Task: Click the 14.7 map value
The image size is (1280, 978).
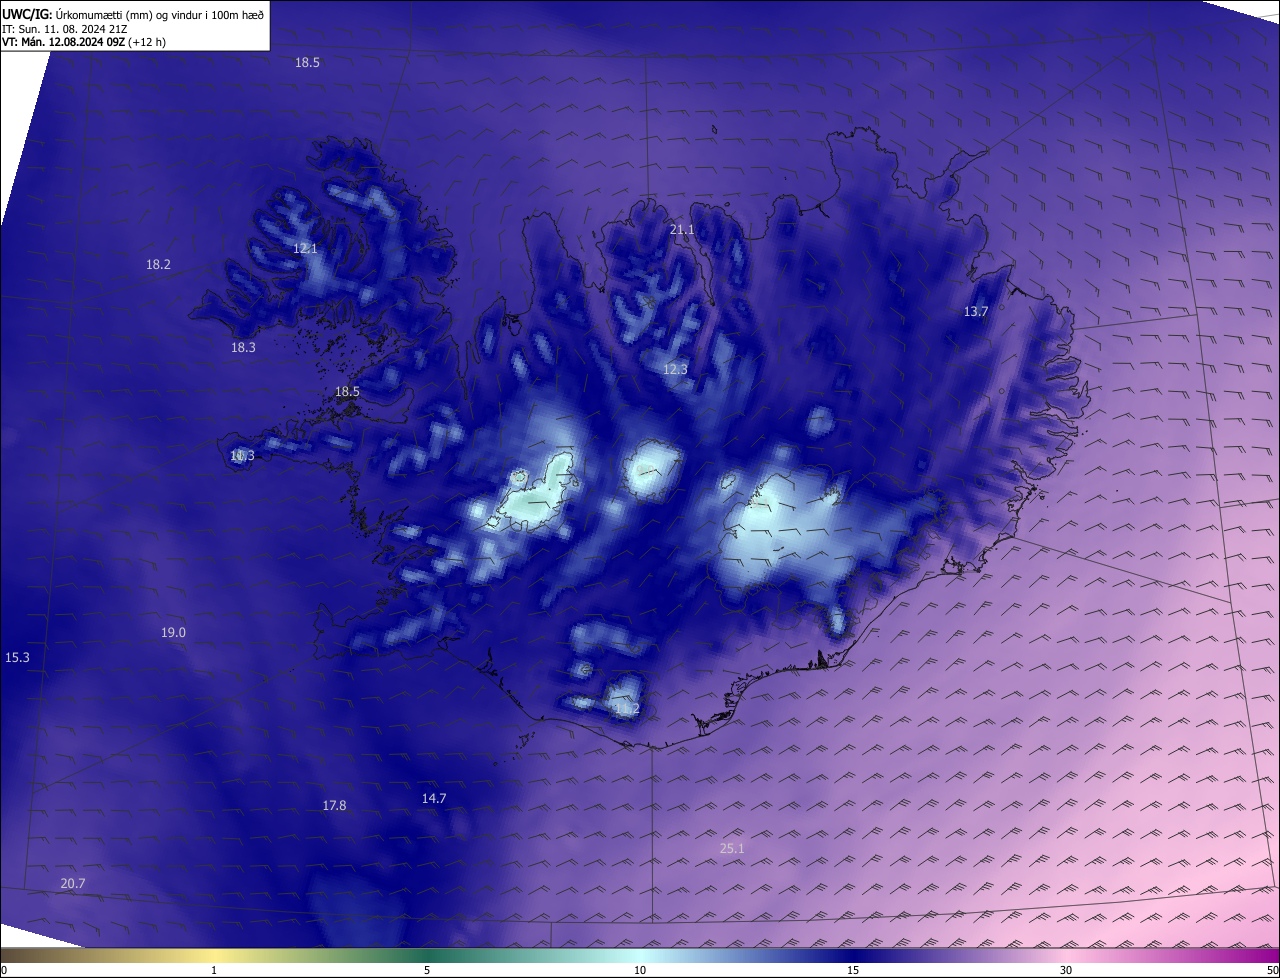Action: click(433, 799)
